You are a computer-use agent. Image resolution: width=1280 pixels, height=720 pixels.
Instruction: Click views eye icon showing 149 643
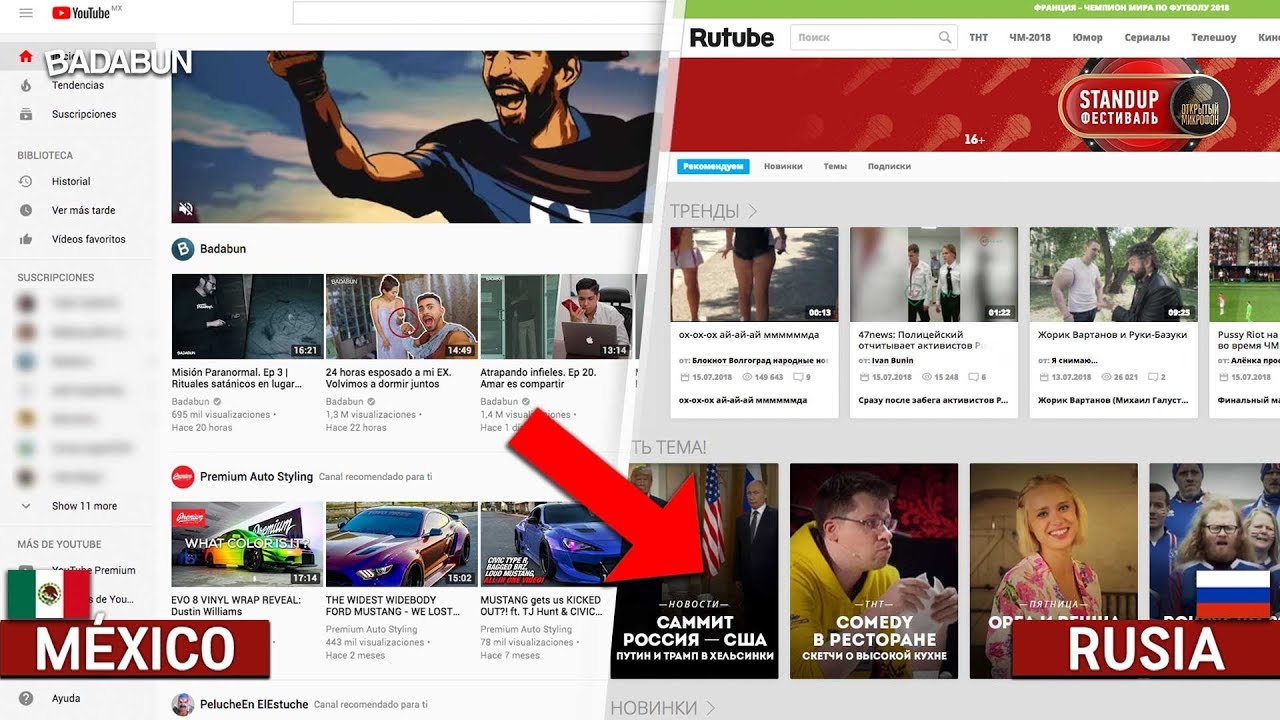746,377
